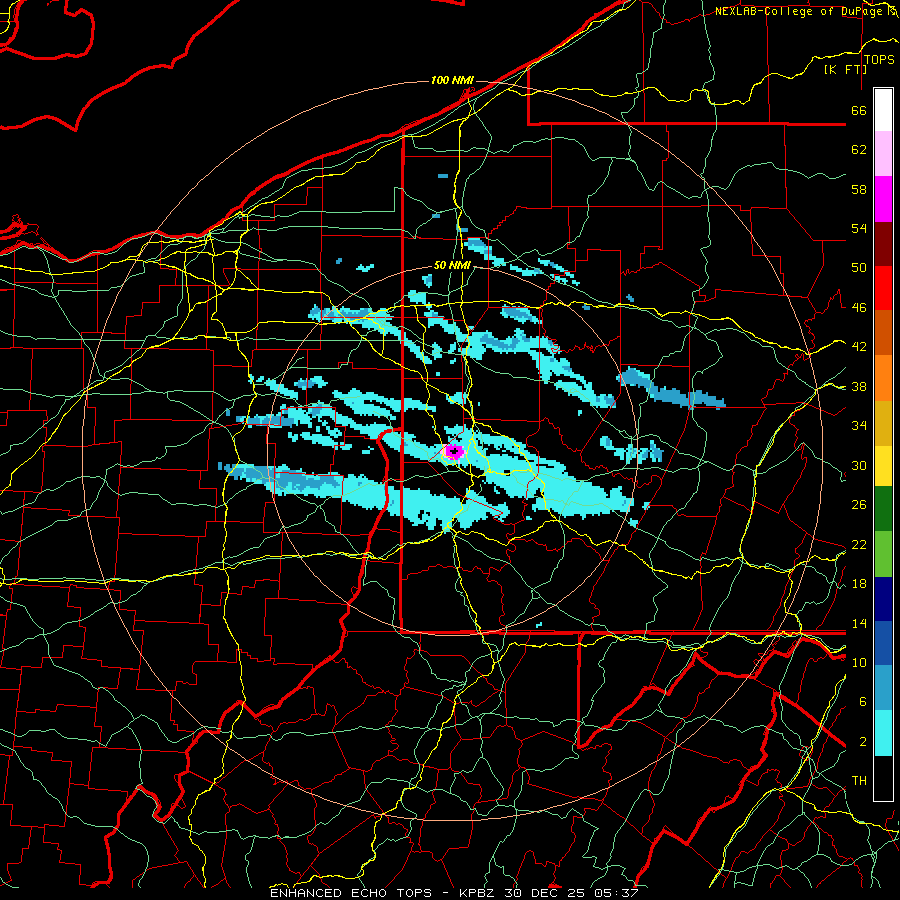900x900 pixels.
Task: Click the legend value "50"
Action: [x=859, y=268]
